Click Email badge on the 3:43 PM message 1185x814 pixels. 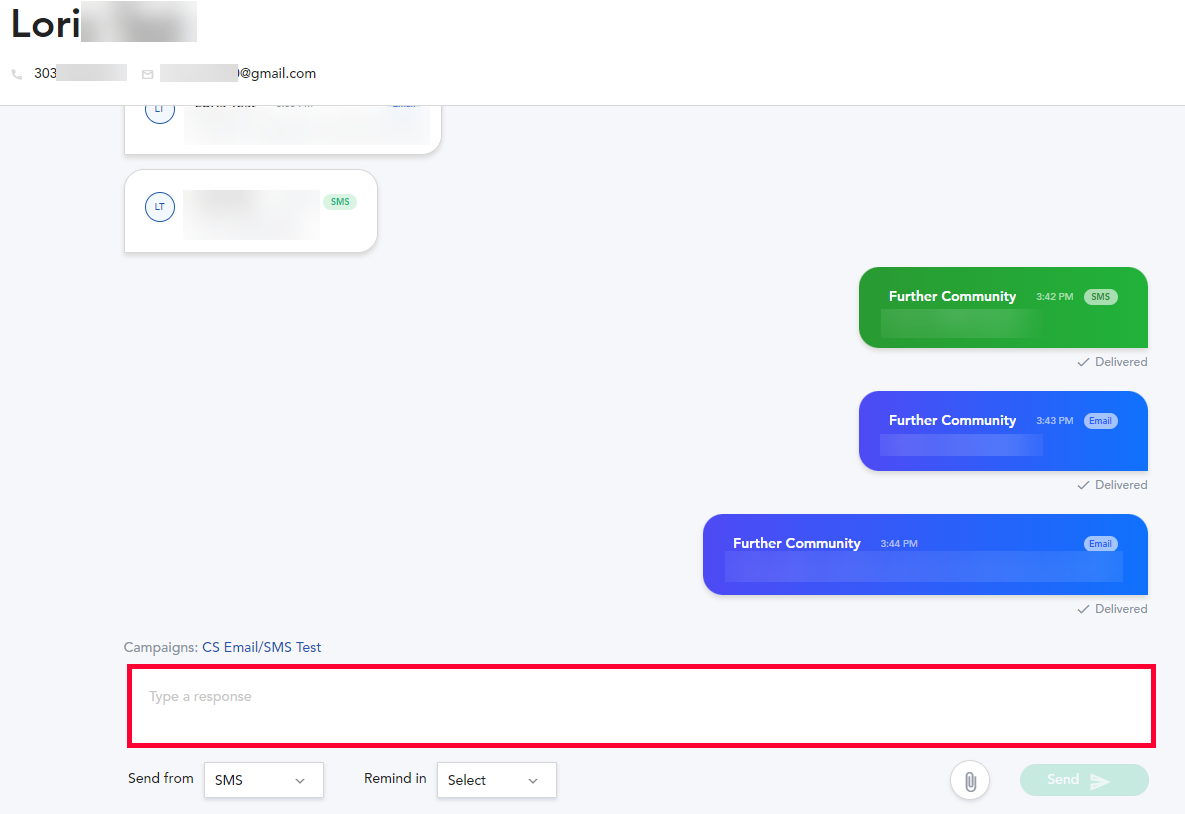pyautogui.click(x=1100, y=421)
